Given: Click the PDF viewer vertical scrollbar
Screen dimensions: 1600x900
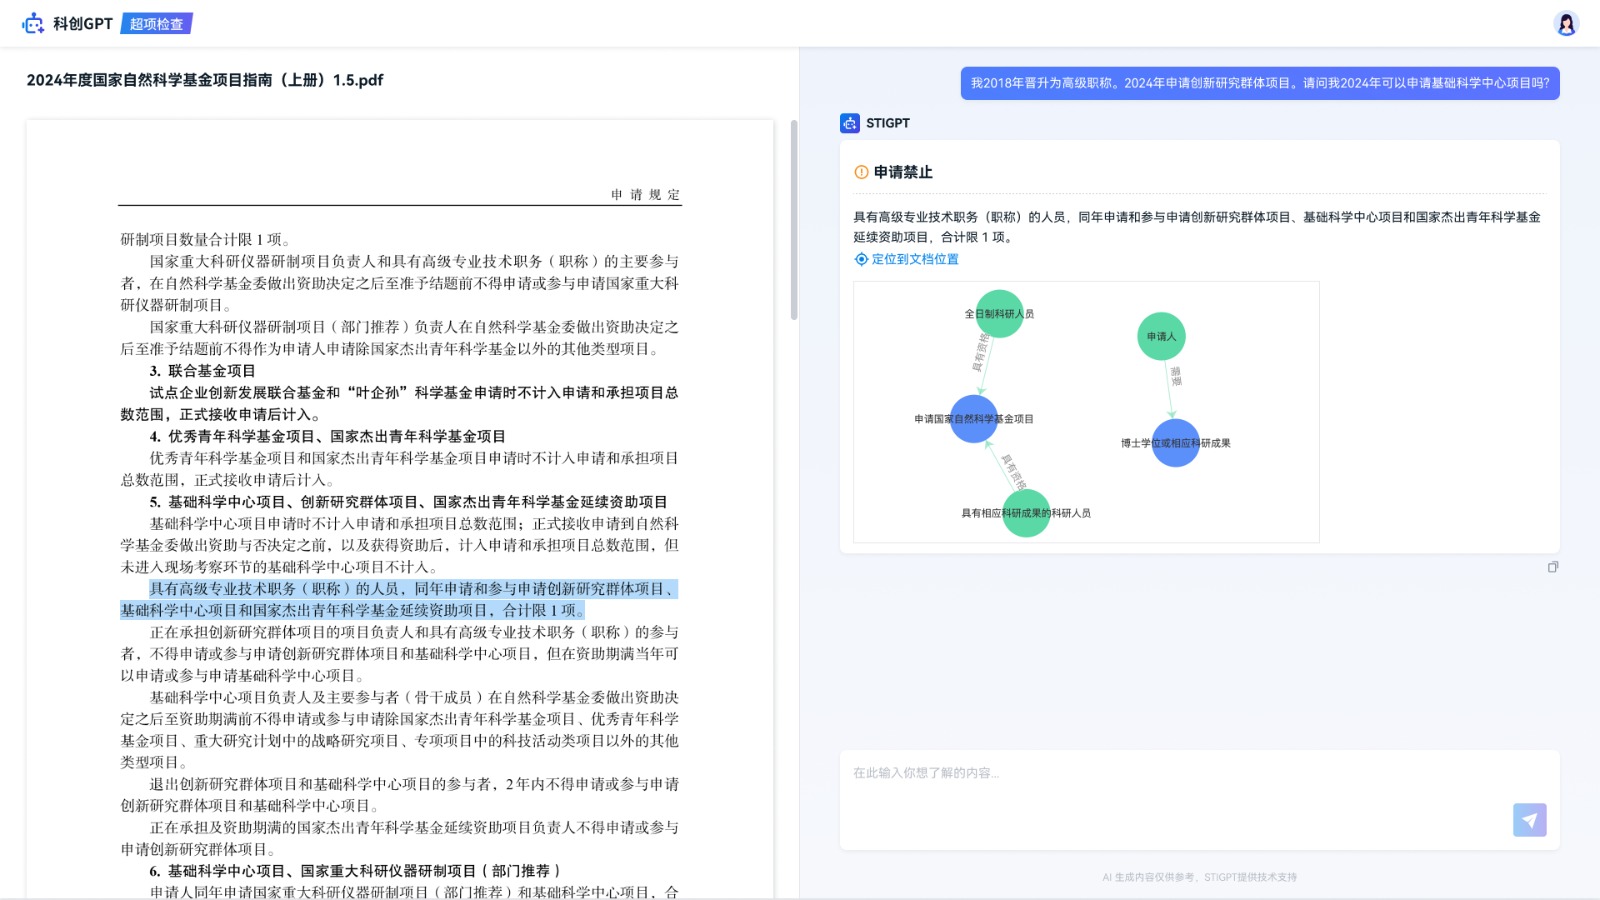Looking at the screenshot, I should [794, 220].
